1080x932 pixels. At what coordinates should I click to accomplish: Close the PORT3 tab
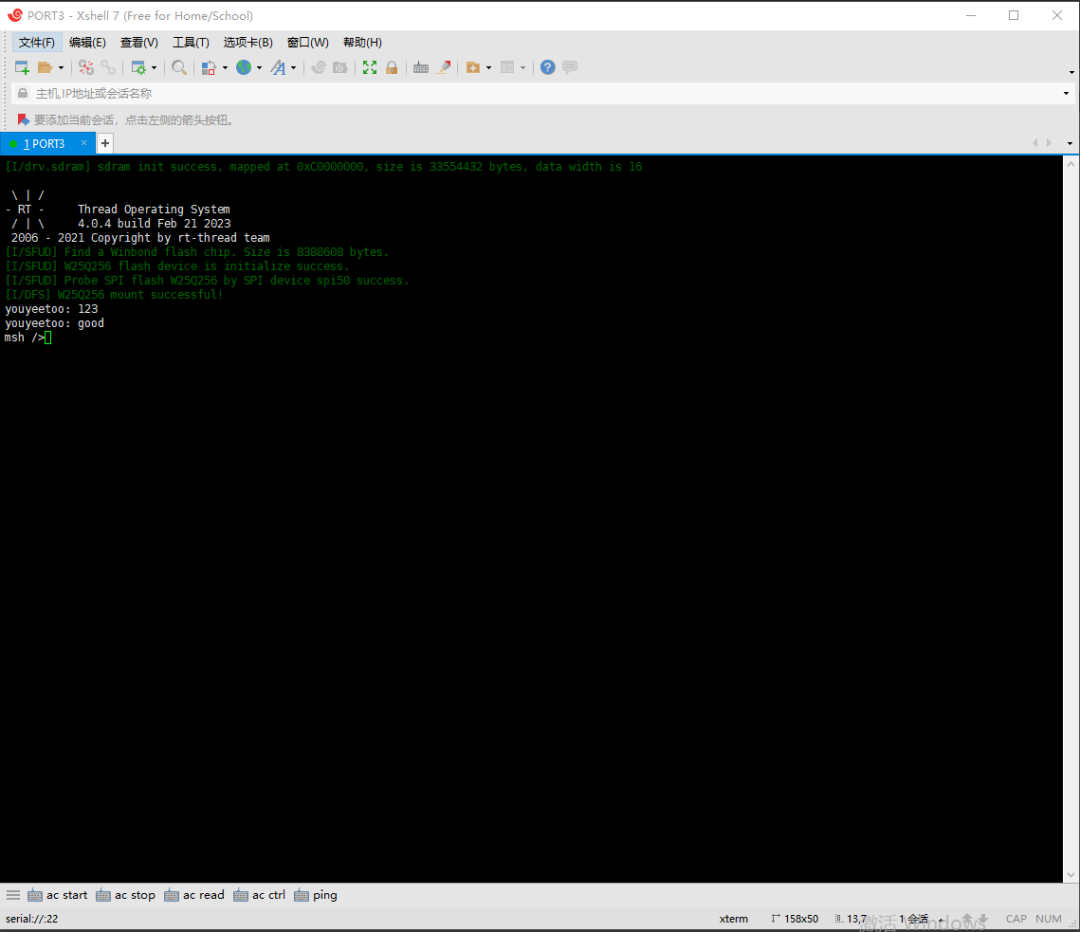83,143
